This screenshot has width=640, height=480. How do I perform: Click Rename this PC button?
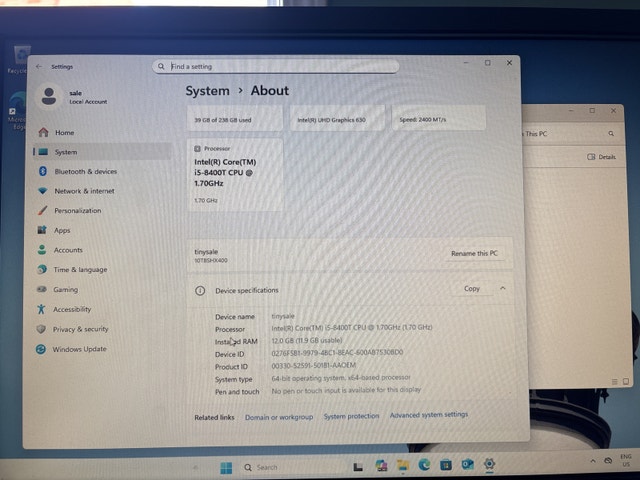[x=474, y=253]
